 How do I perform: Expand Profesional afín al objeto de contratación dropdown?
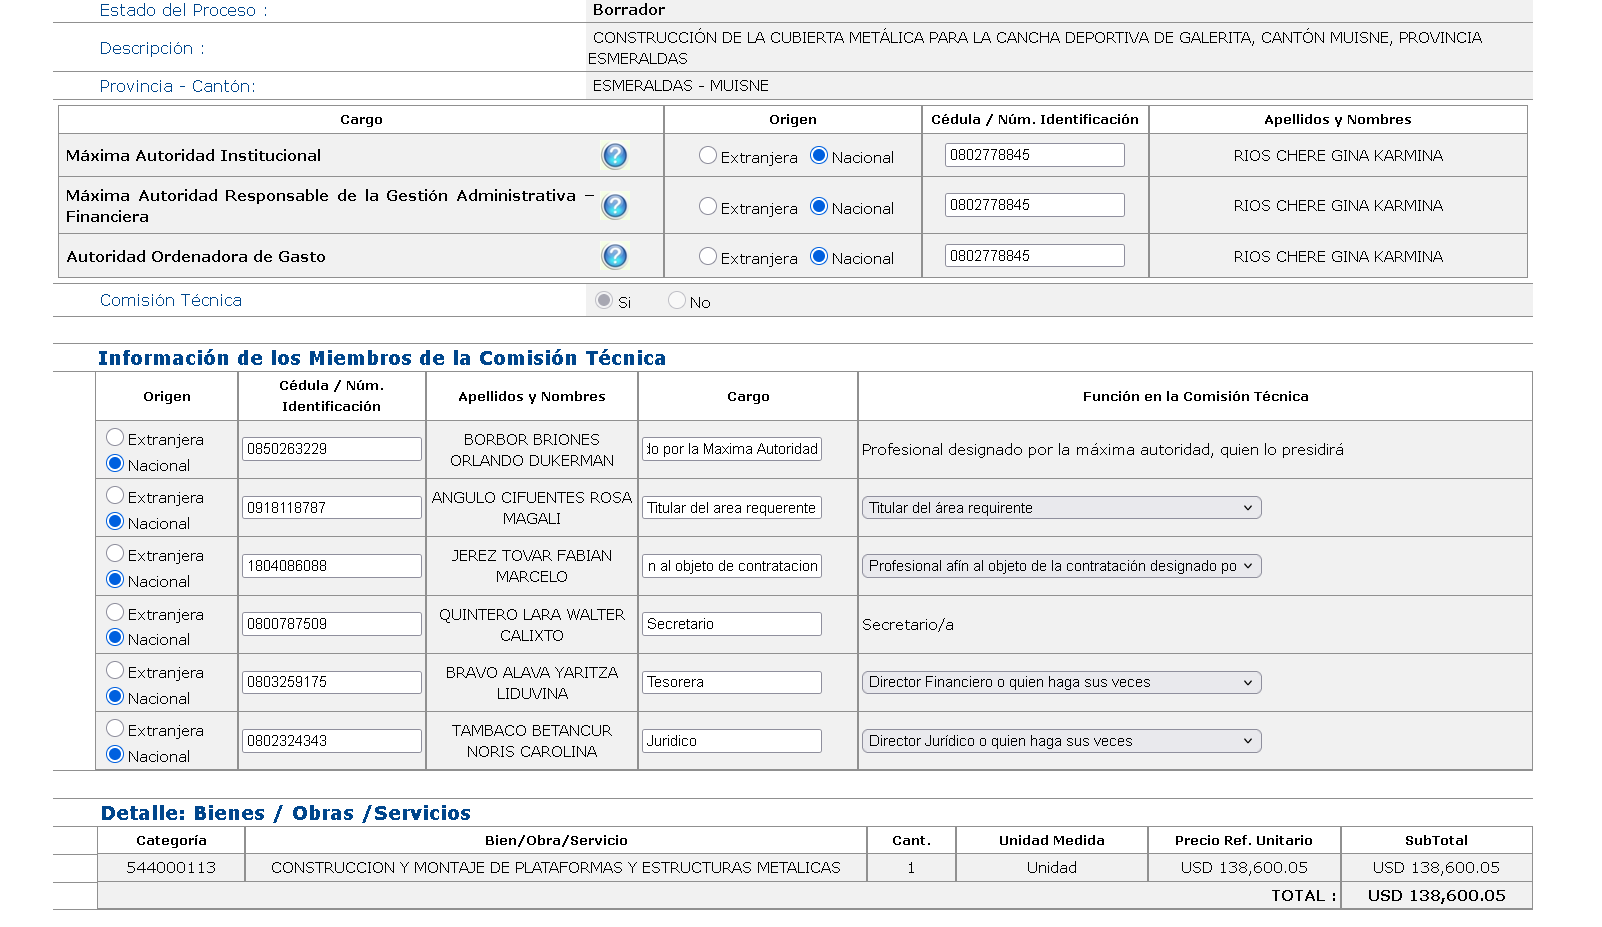coord(1061,566)
